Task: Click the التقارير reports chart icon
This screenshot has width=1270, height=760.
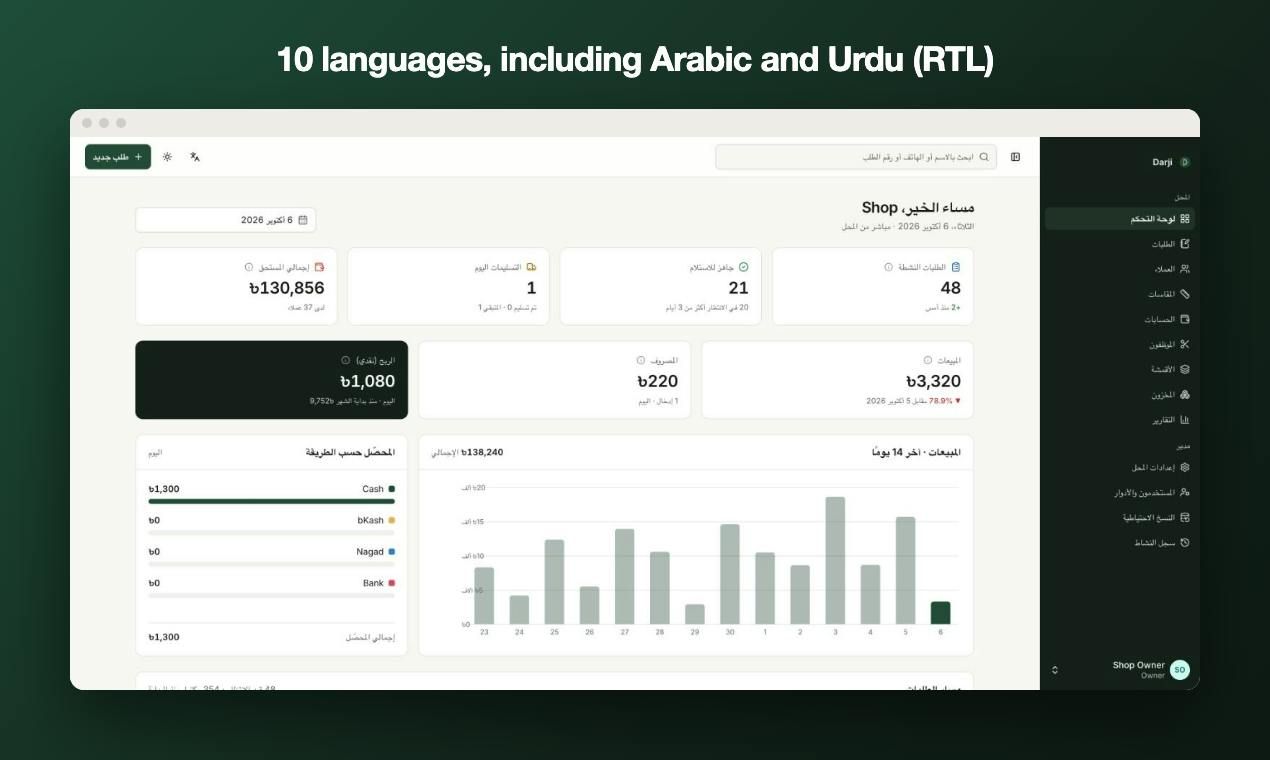Action: click(1185, 420)
